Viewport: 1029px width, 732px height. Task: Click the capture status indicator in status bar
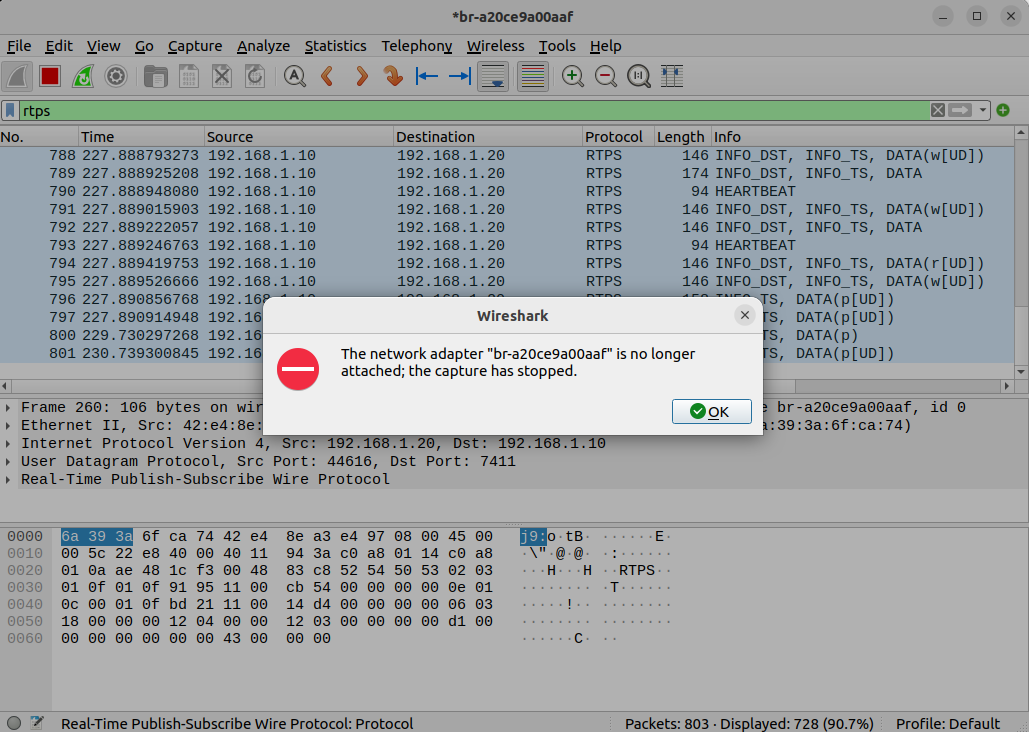click(x=14, y=723)
